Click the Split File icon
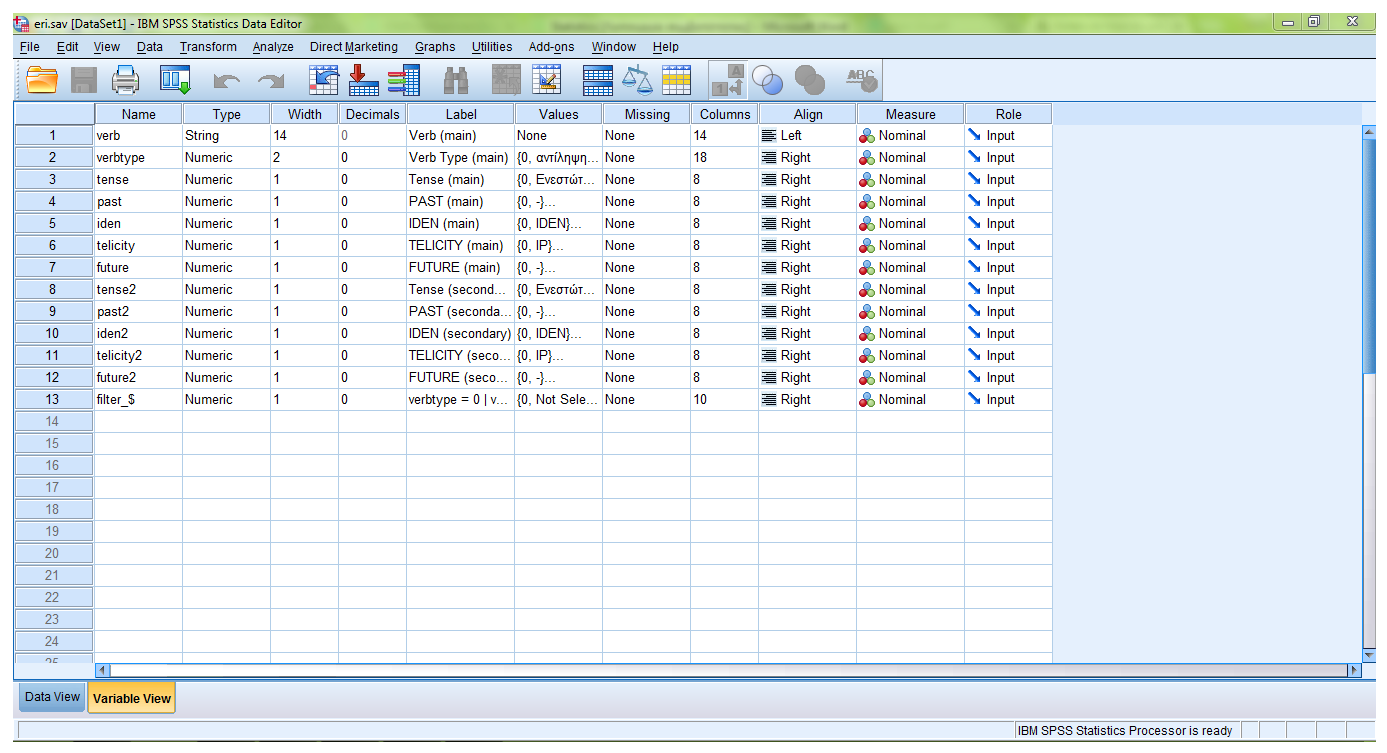The width and height of the screenshot is (1387, 753). 597,80
